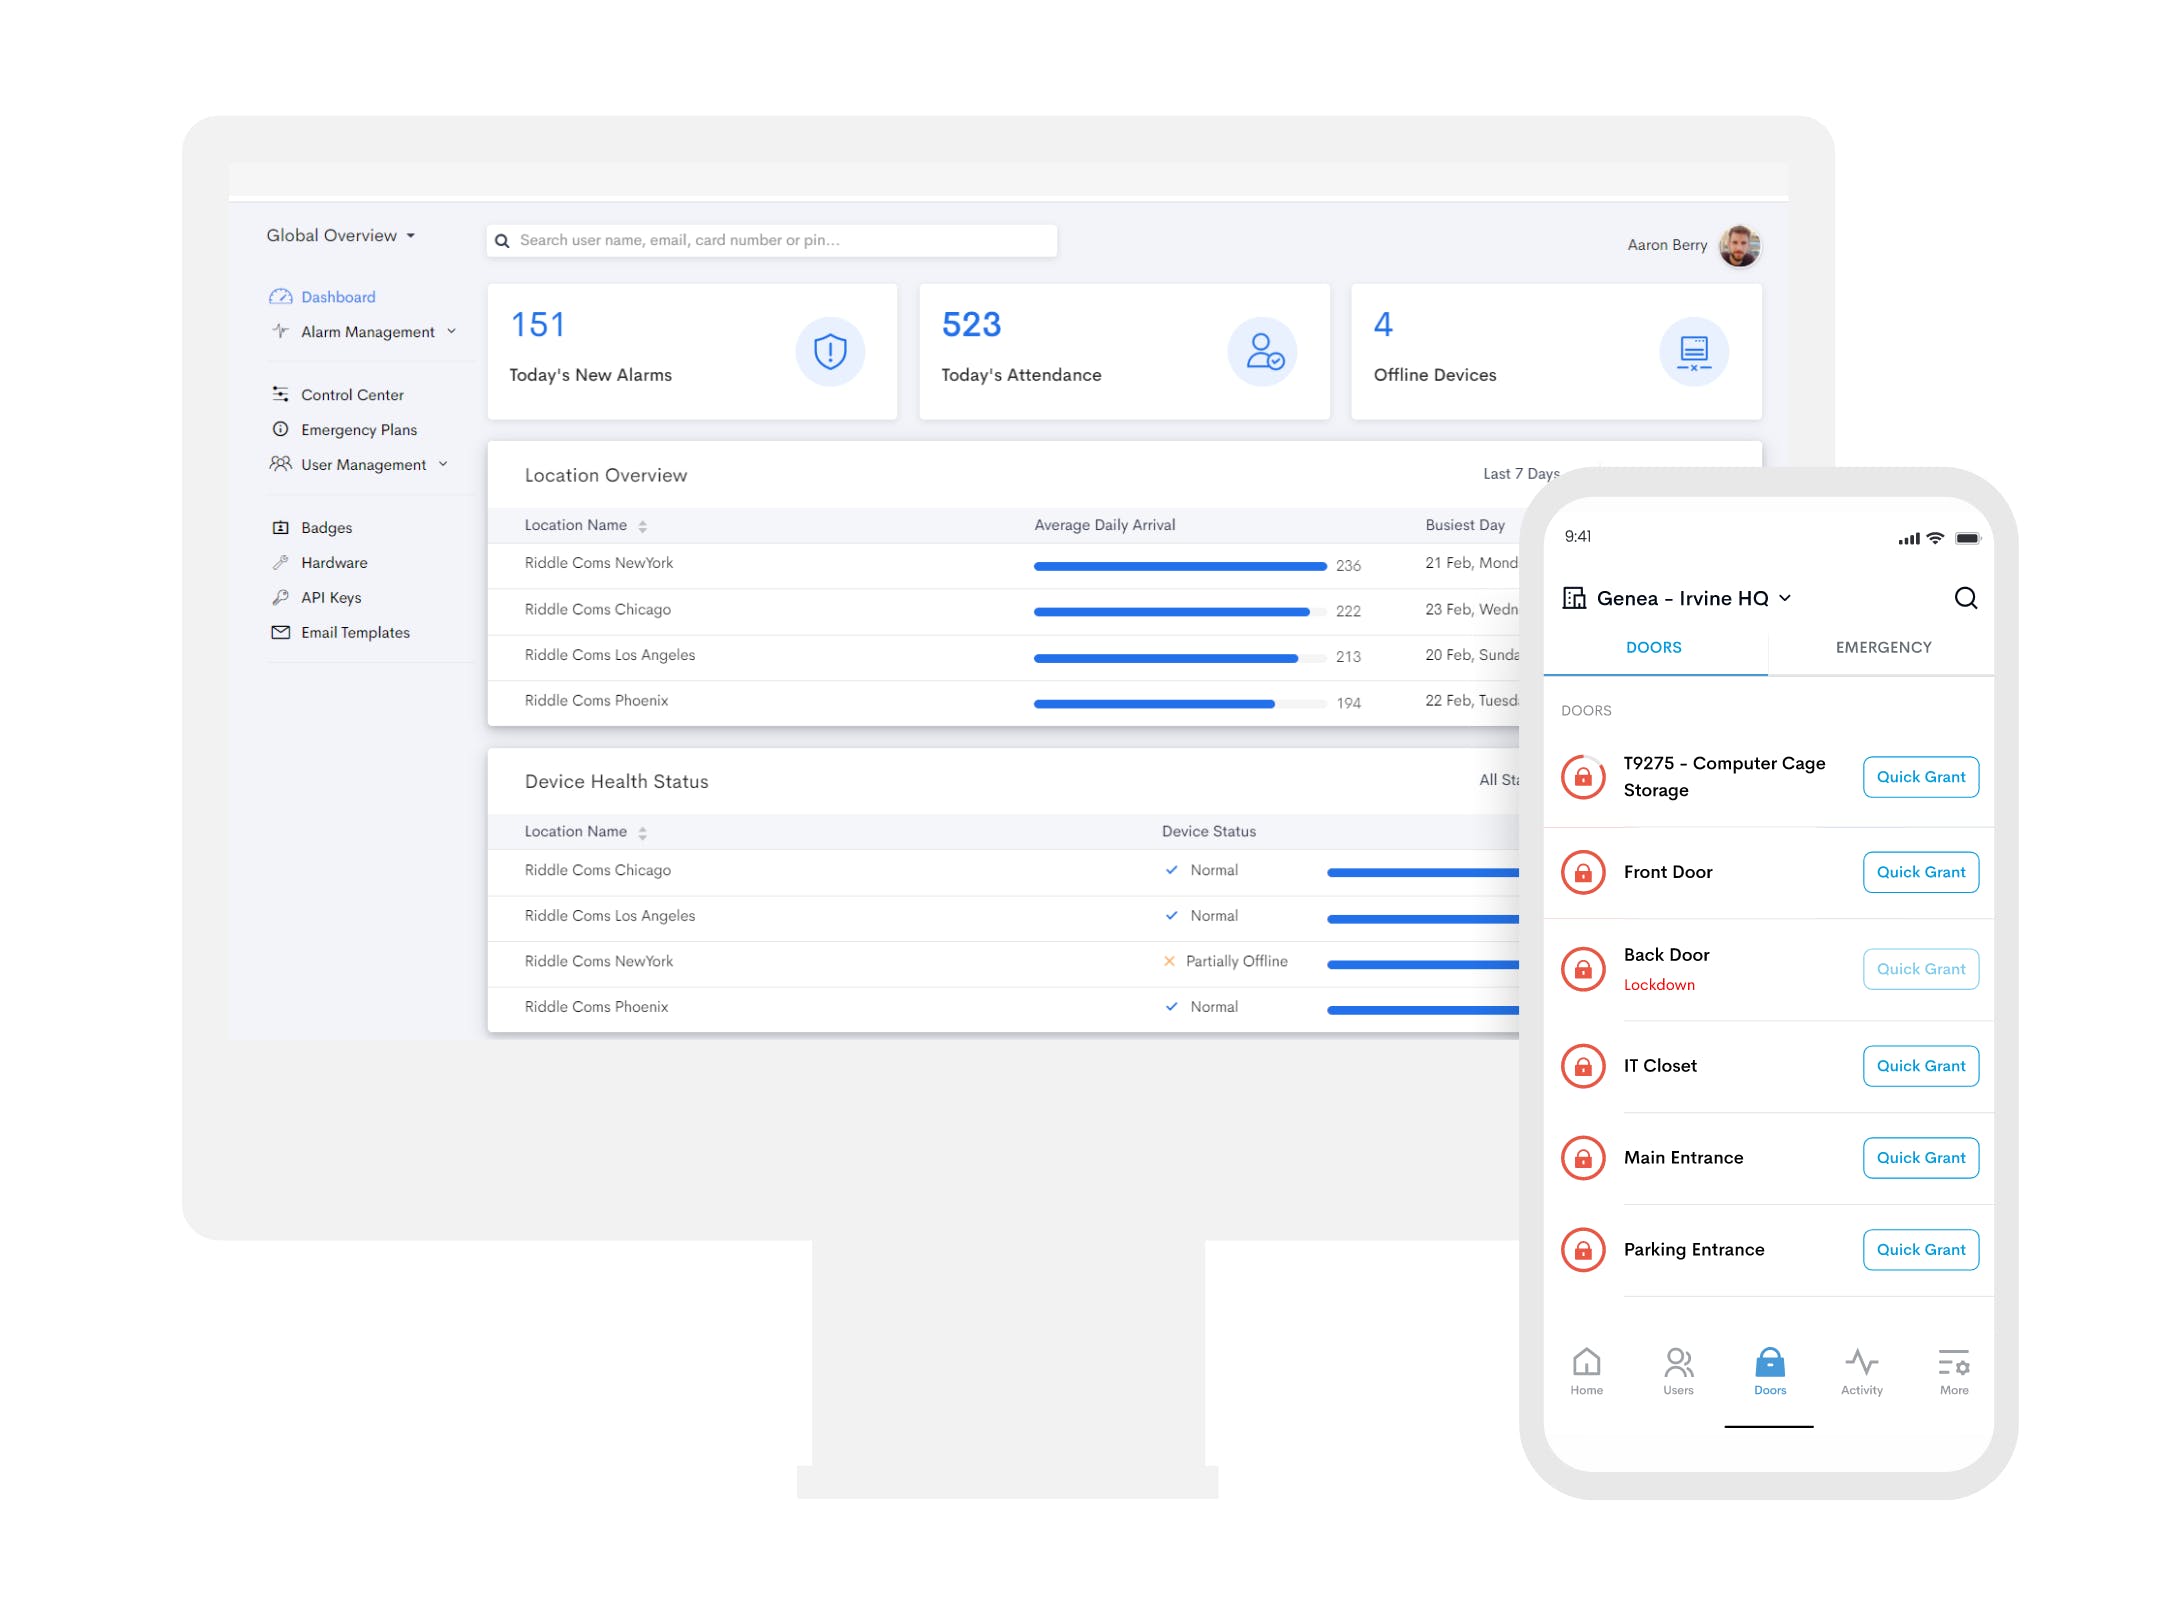This screenshot has width=2160, height=1600.
Task: Click Riddle Coms Phoenix arrival bar
Action: 1180,704
